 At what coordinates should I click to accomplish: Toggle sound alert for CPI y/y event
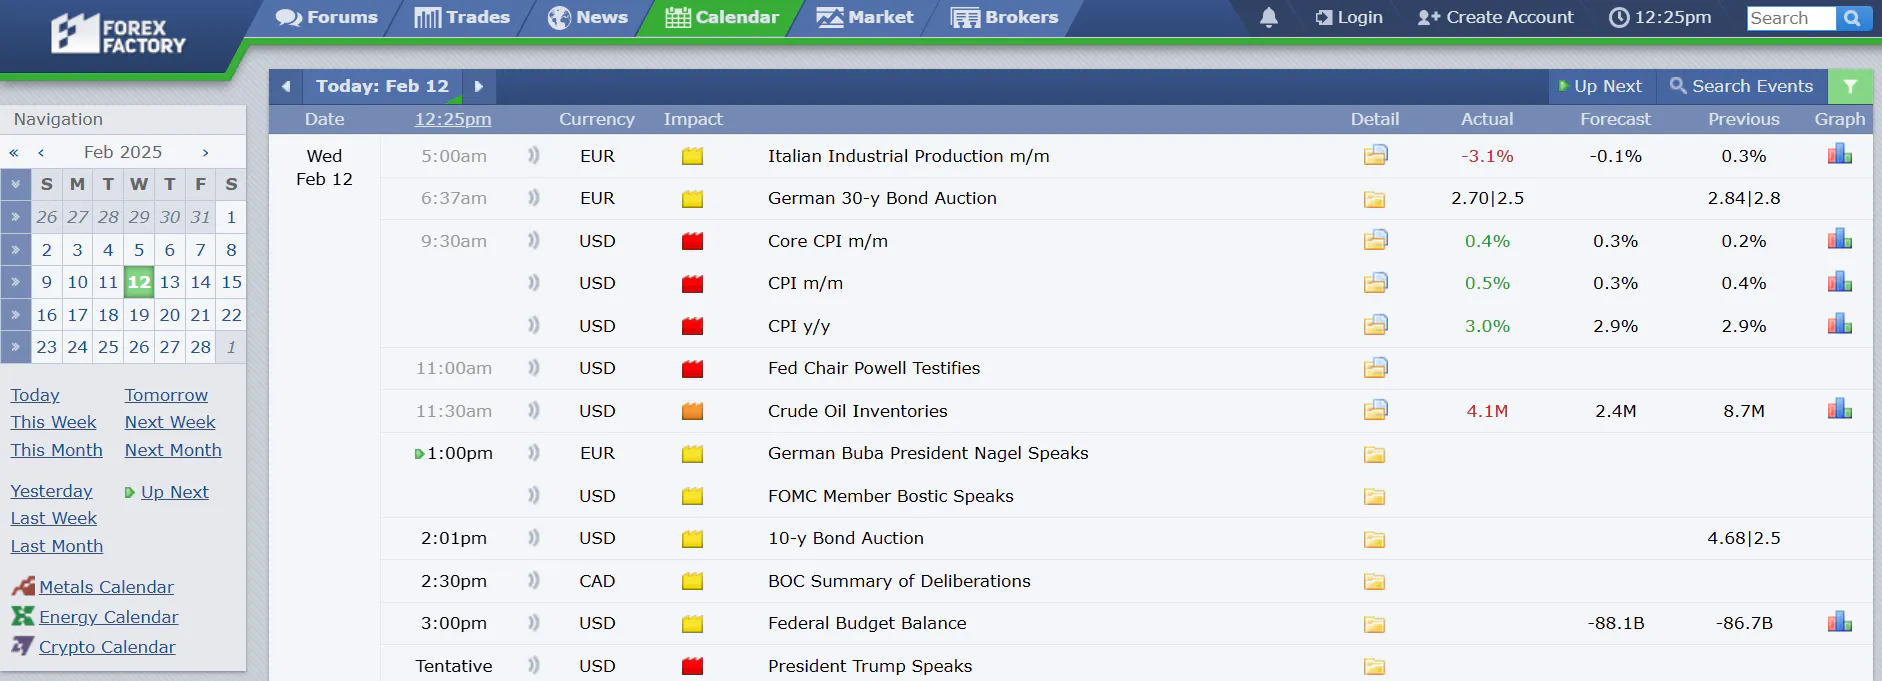coord(534,325)
